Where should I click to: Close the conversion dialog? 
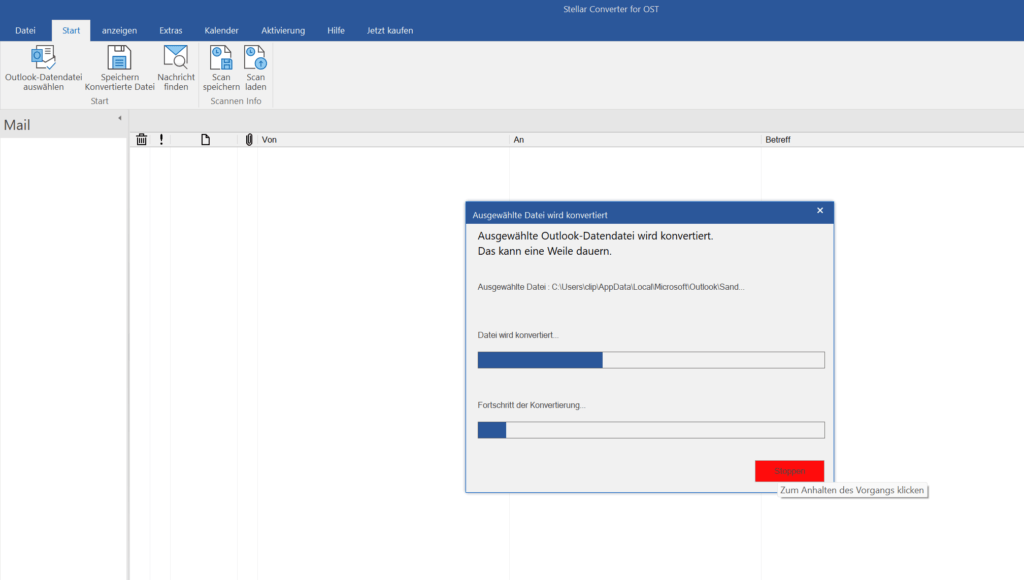pos(820,210)
